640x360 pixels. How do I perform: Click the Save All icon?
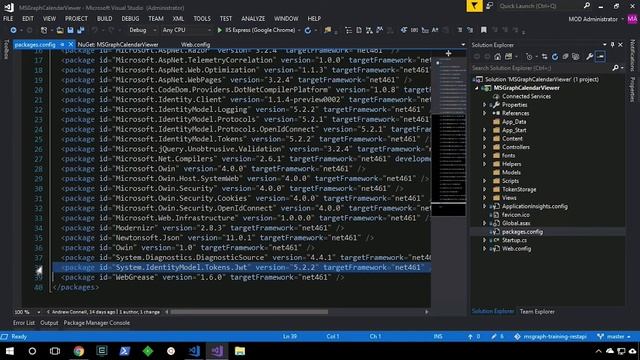[x=81, y=30]
